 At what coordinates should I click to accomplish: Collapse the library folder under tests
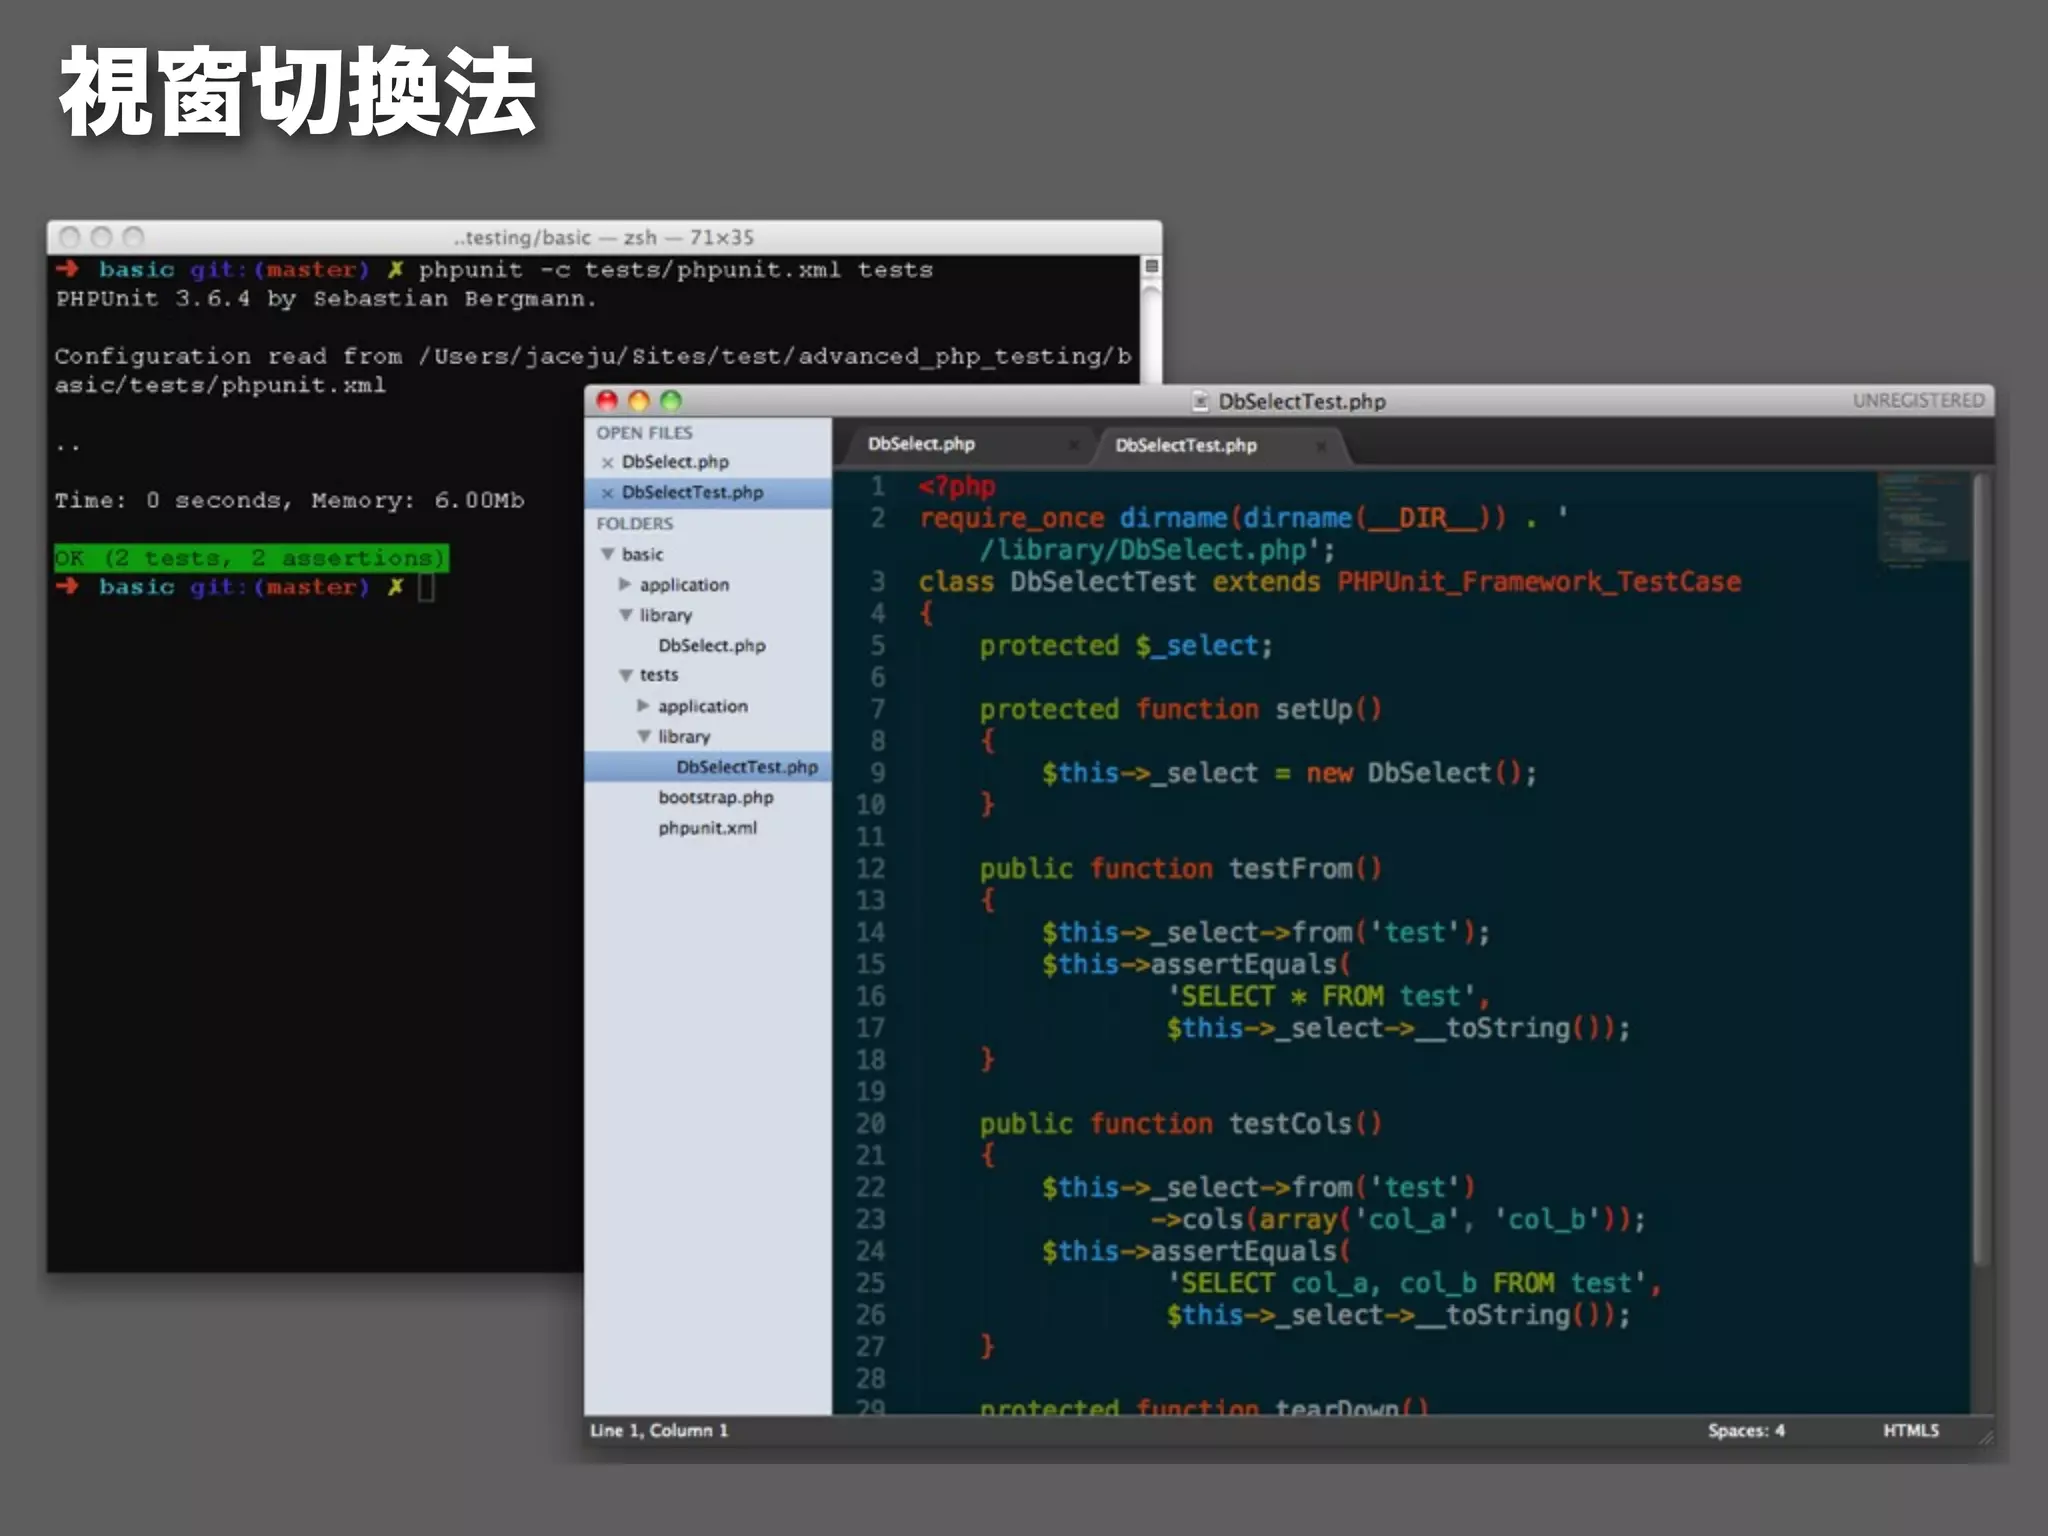tap(643, 736)
